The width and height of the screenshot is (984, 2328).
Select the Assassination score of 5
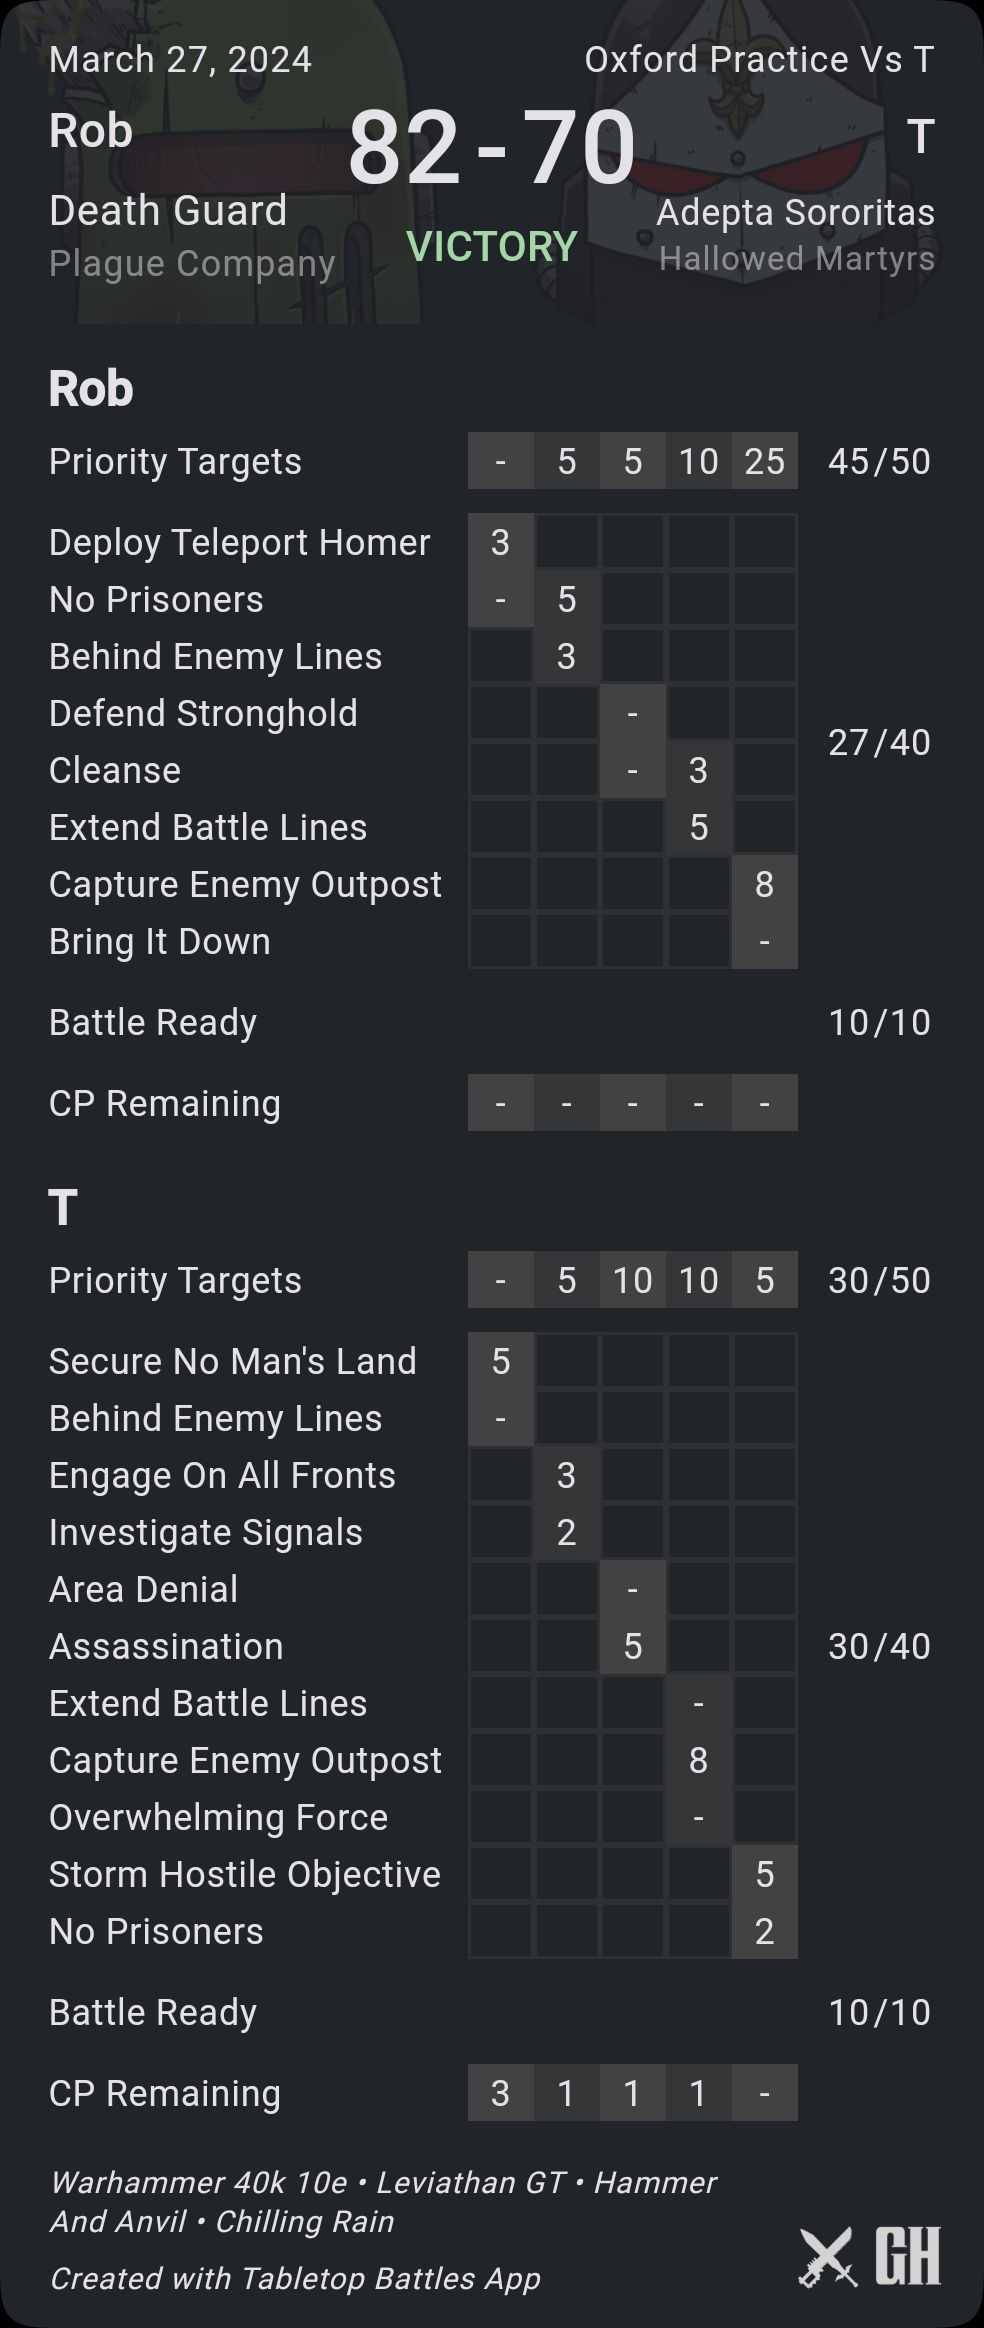tap(632, 1646)
